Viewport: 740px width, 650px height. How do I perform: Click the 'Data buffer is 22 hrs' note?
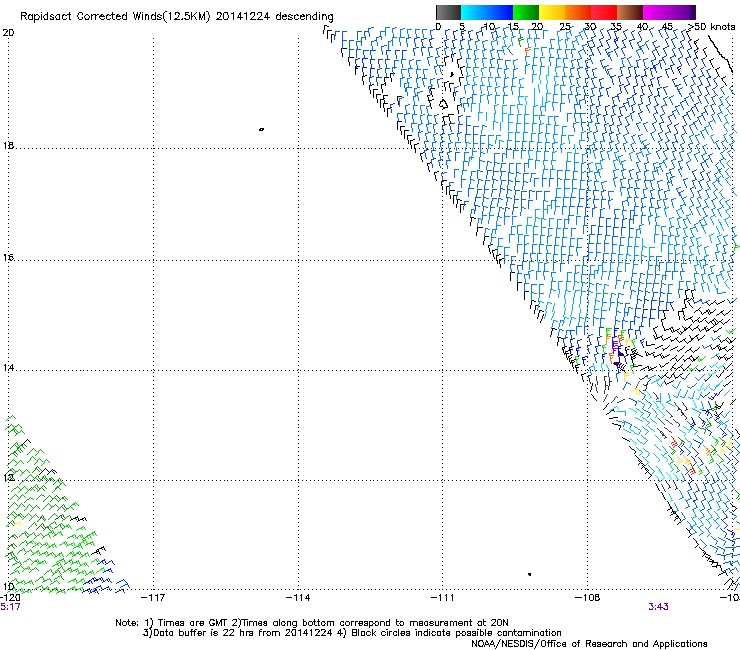(352, 633)
